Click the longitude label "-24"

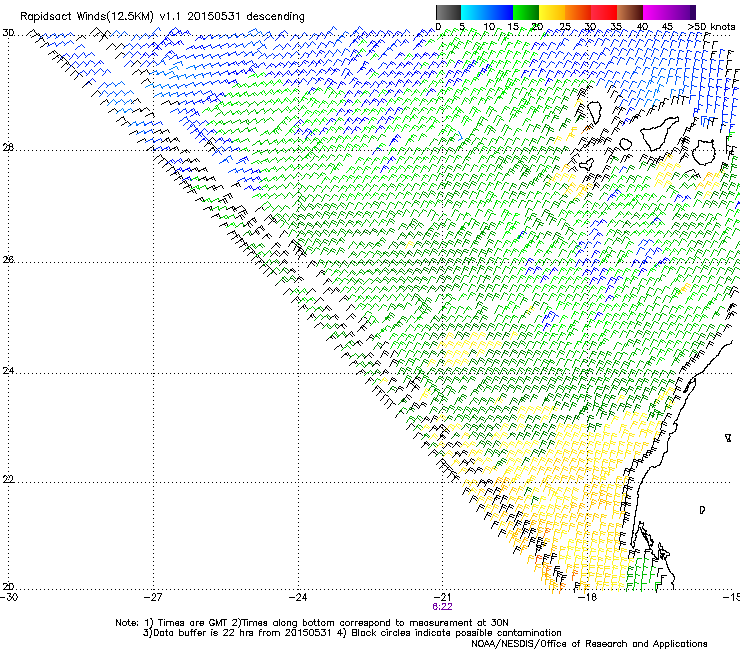click(298, 597)
